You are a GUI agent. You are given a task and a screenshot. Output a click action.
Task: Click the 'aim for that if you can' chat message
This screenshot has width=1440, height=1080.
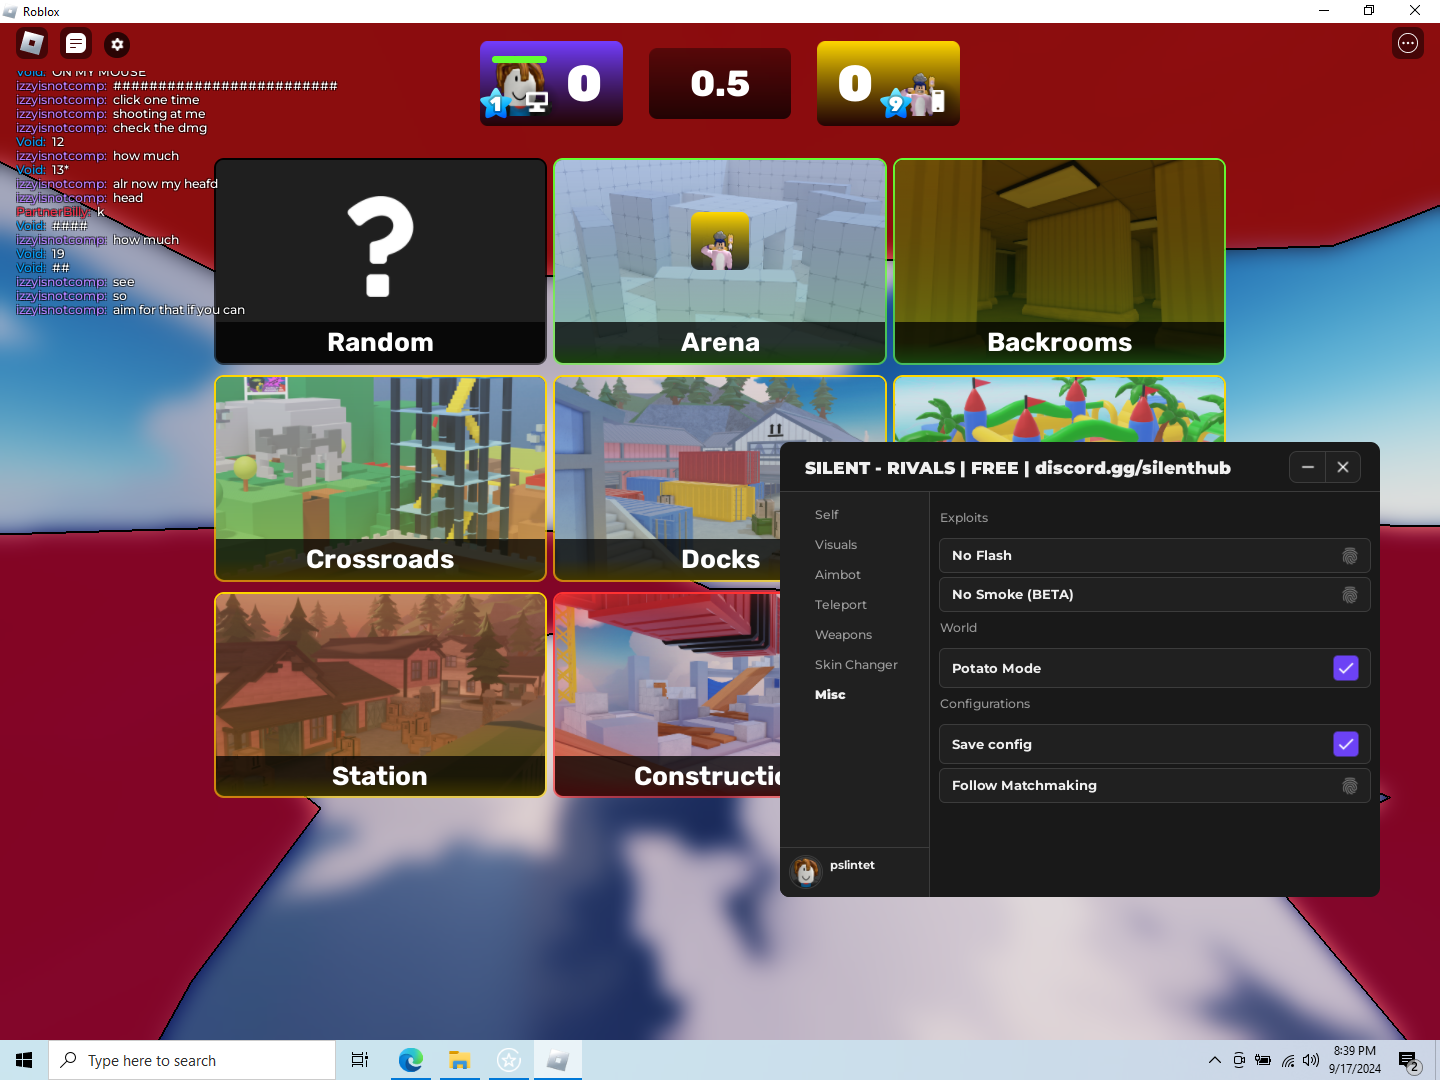click(x=179, y=310)
